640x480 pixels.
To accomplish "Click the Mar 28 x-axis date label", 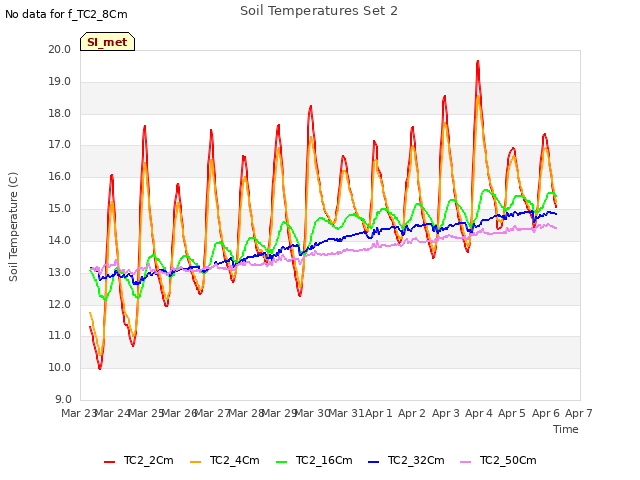I will click(246, 413).
